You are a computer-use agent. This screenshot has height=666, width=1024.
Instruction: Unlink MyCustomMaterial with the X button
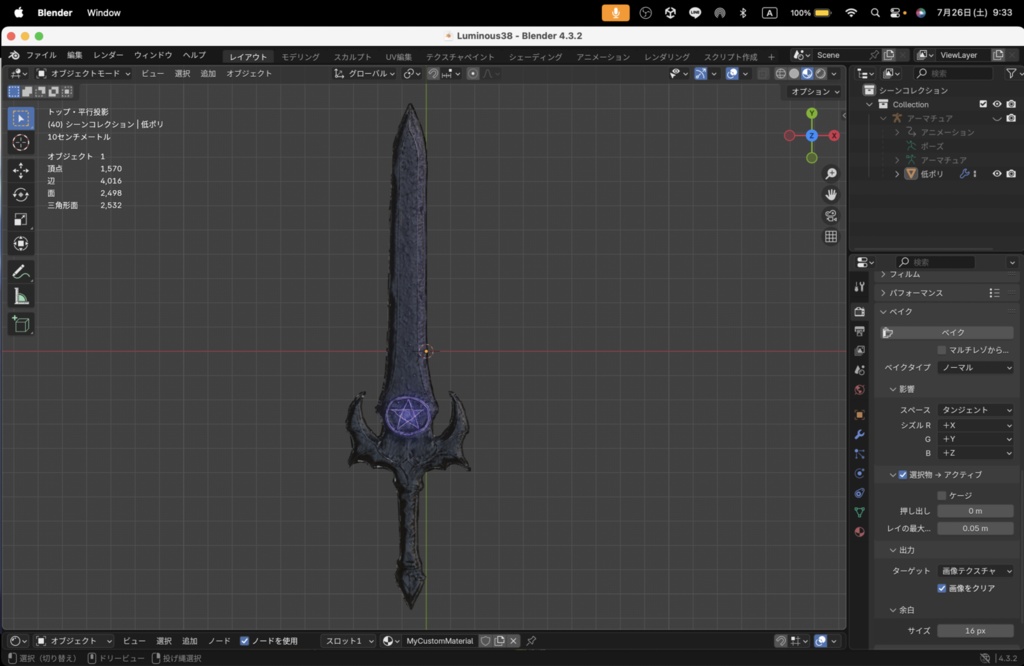pos(513,641)
